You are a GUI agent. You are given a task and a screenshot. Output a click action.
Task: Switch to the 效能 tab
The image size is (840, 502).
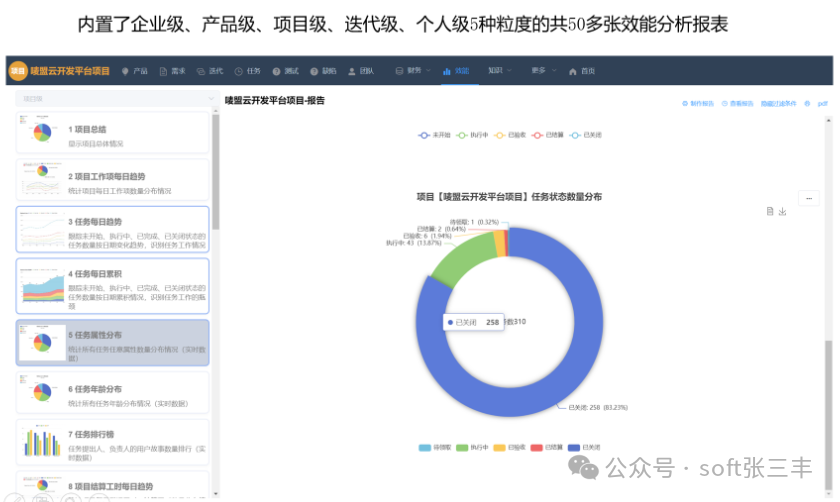[x=455, y=71]
